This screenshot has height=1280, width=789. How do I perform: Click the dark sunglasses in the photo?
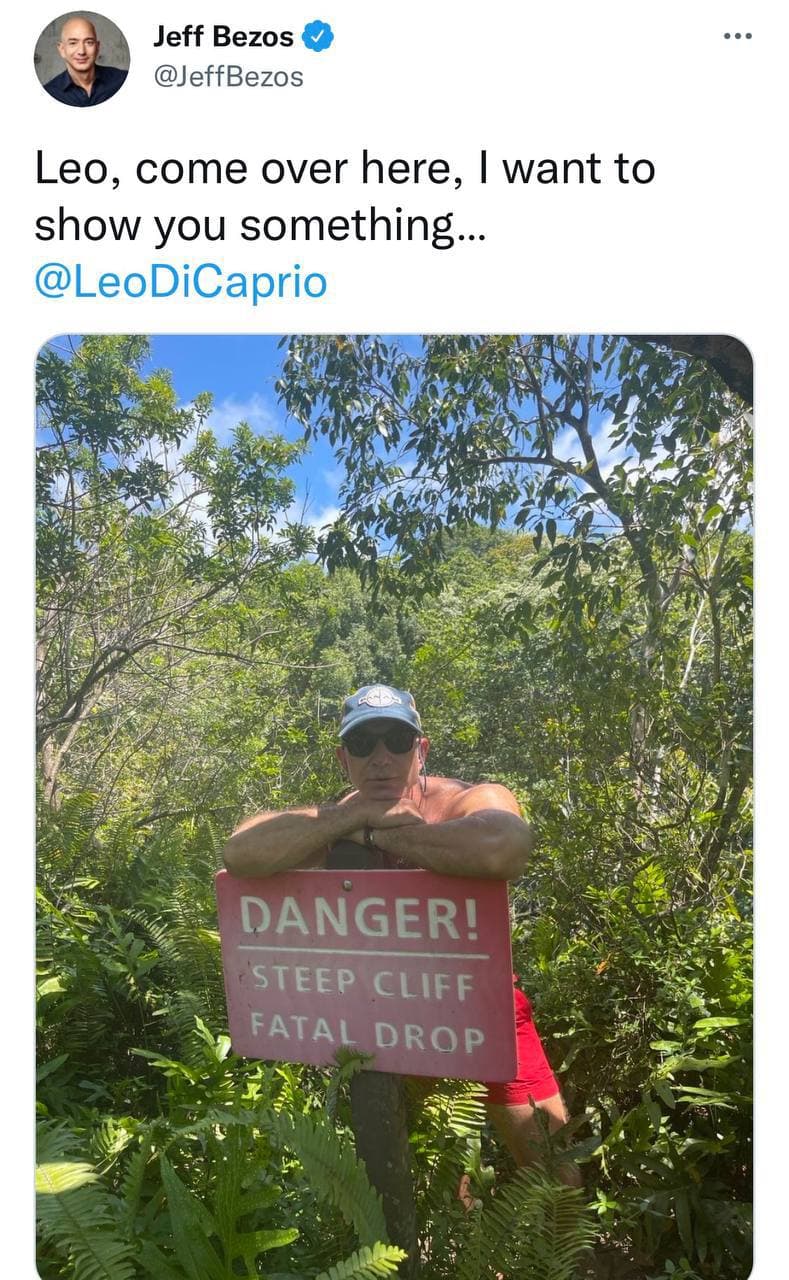[381, 741]
